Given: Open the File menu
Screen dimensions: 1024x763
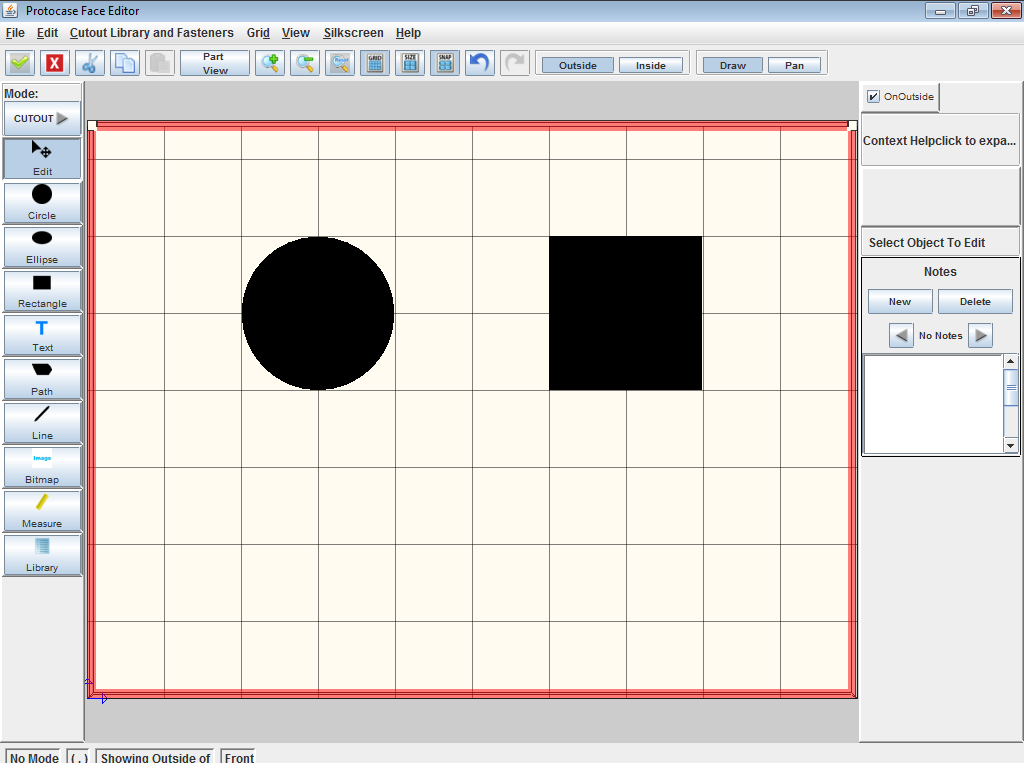Looking at the screenshot, I should pos(15,33).
